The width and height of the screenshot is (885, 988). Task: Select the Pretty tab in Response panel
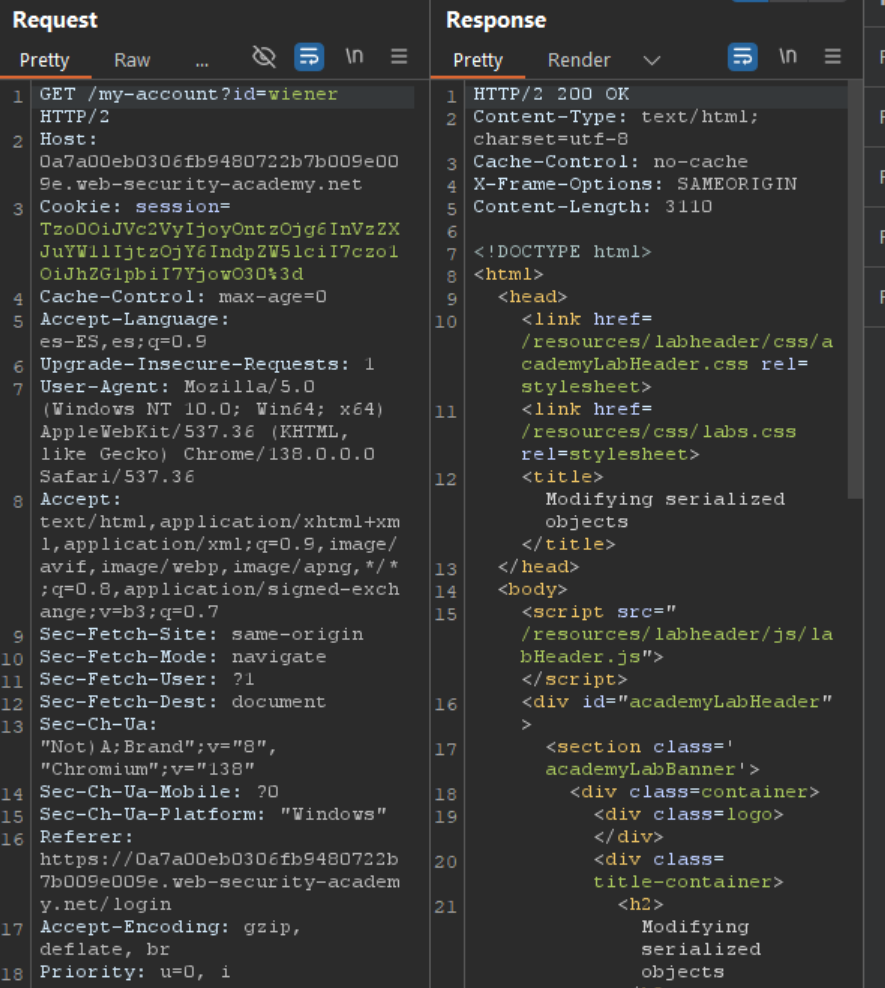click(478, 60)
